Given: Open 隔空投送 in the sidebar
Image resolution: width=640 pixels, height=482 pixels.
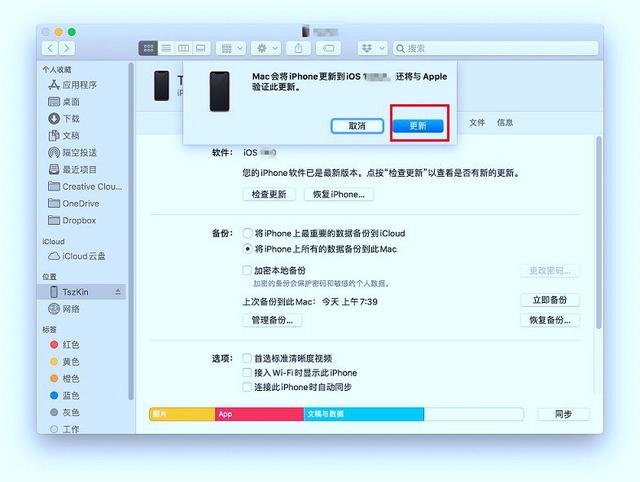Looking at the screenshot, I should [73, 153].
